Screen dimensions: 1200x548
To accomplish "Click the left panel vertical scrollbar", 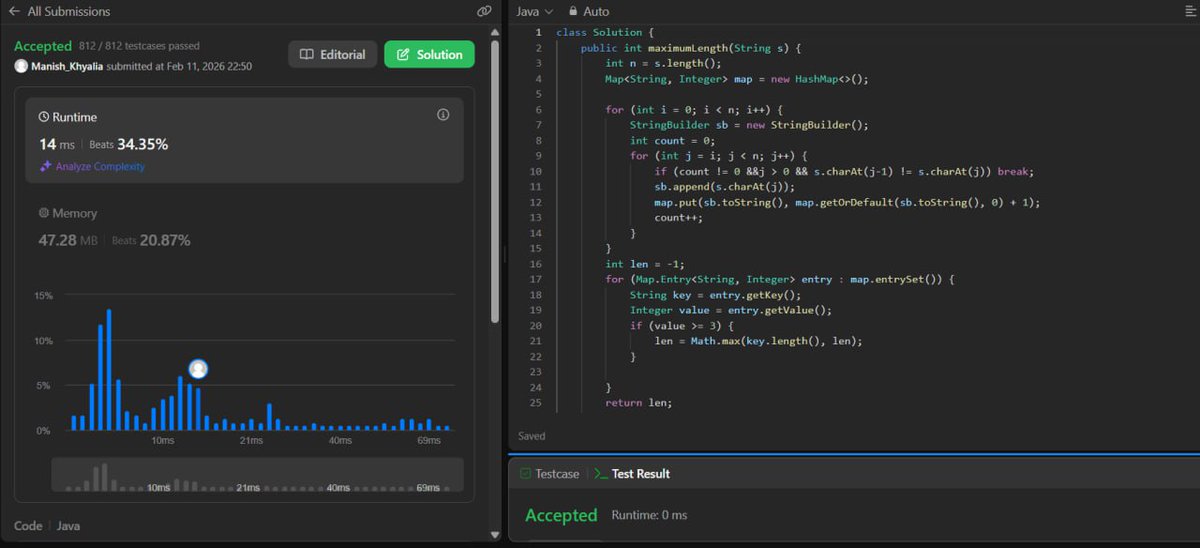I will tap(494, 180).
